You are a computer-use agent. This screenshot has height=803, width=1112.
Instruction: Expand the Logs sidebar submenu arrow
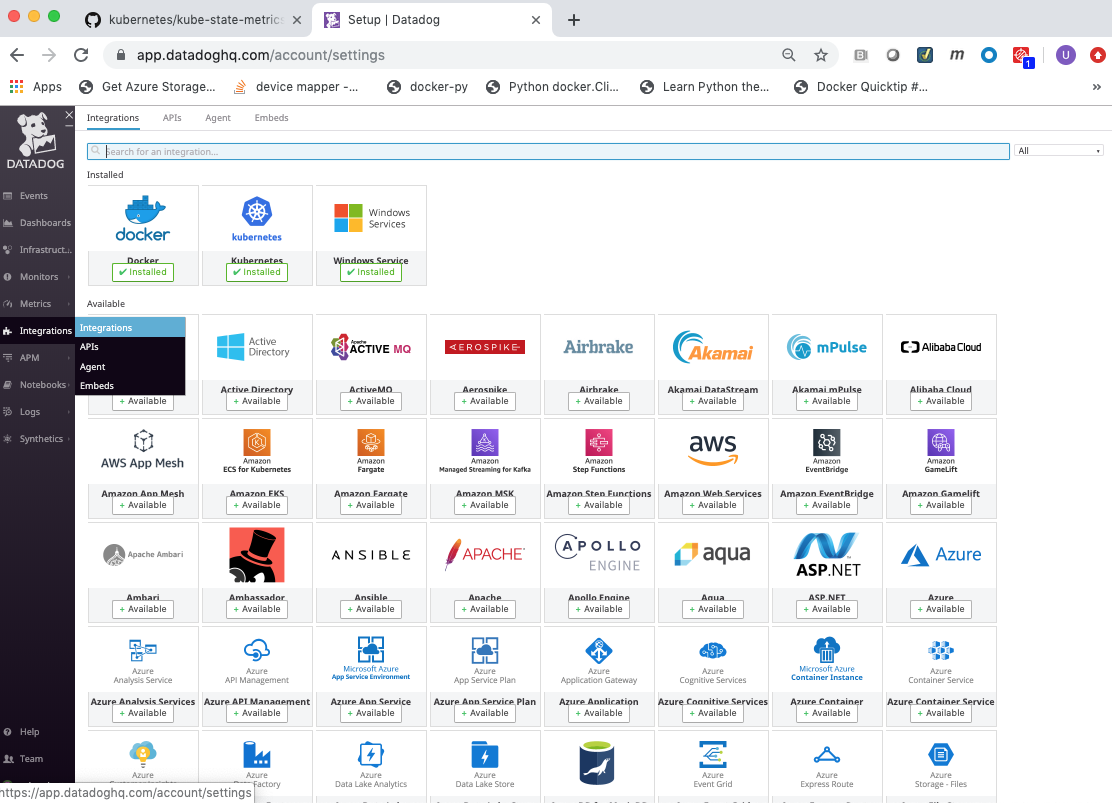[69, 412]
